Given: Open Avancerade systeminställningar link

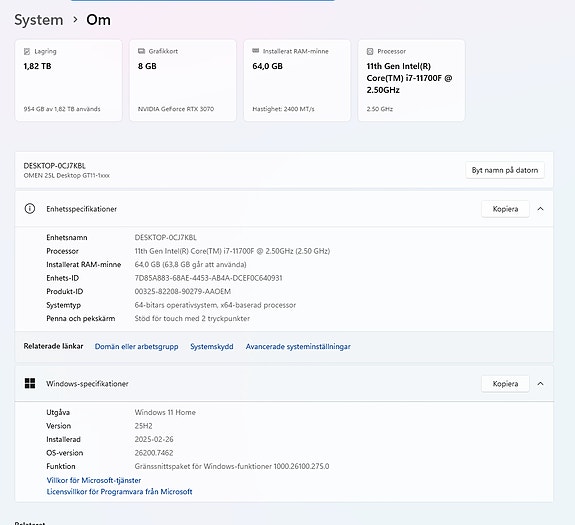Looking at the screenshot, I should tap(298, 346).
